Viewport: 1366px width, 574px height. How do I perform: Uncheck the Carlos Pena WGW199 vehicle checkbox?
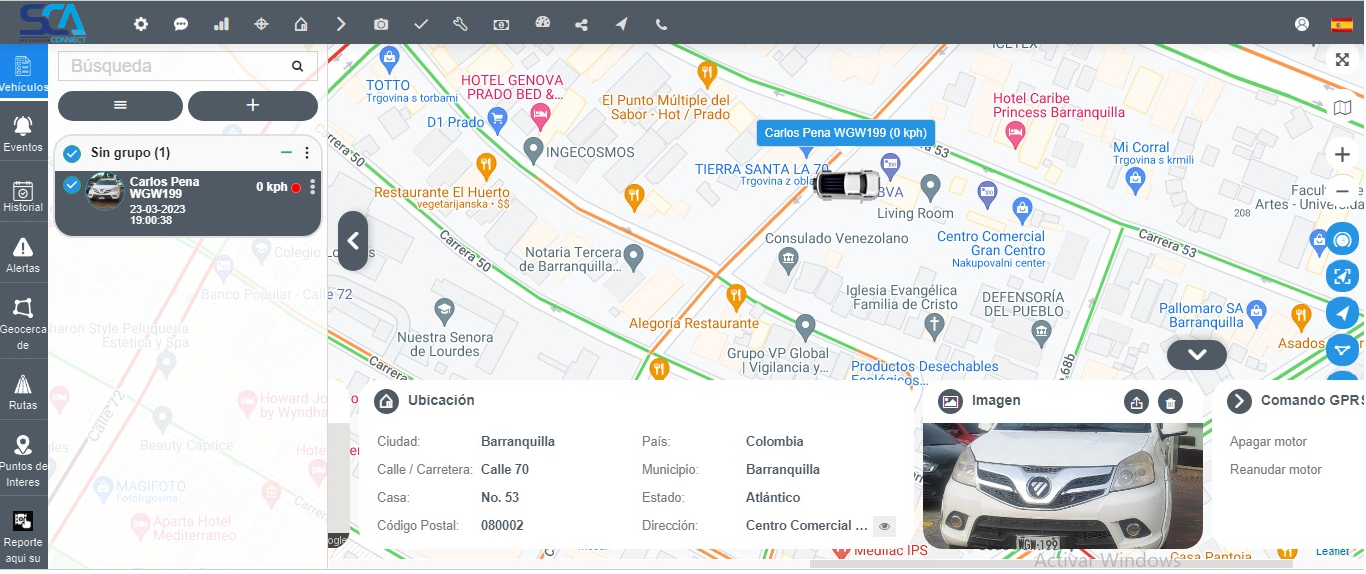click(72, 185)
